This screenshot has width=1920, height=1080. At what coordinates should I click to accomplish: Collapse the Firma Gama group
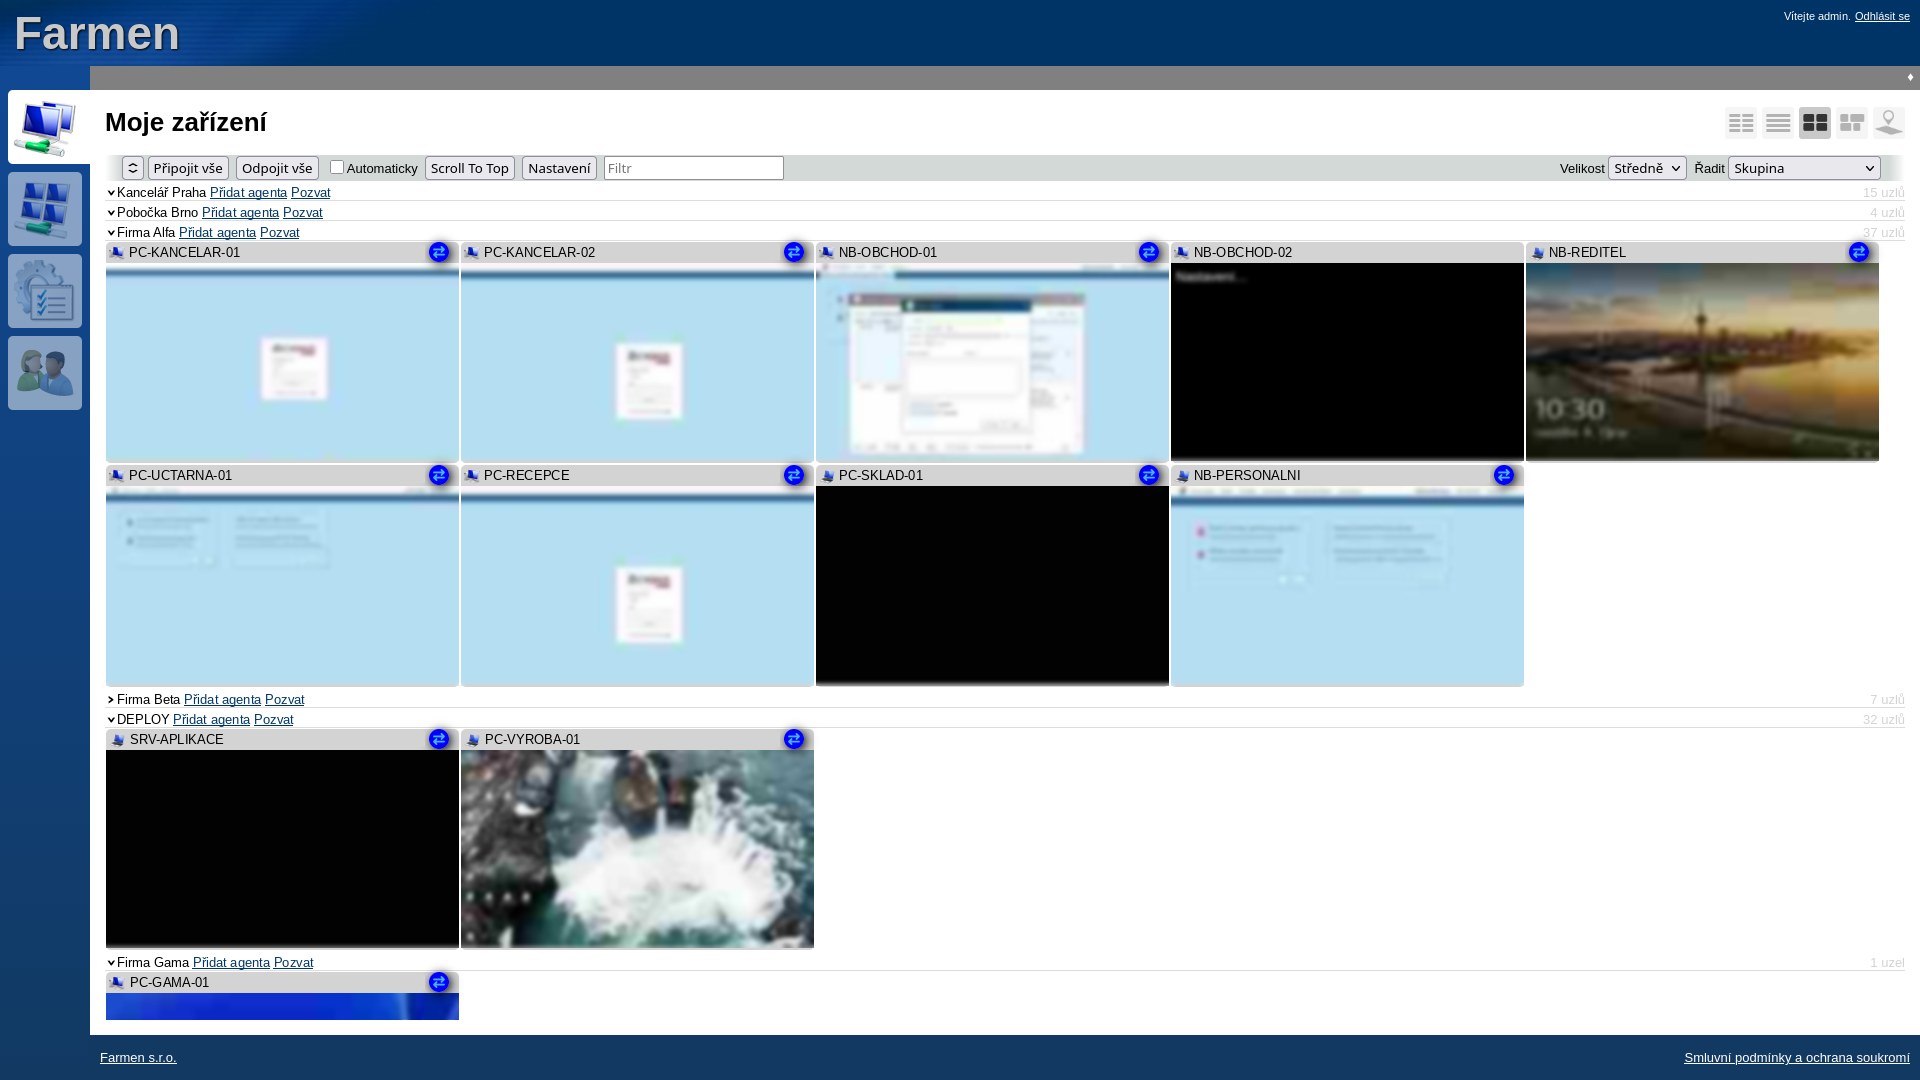coord(111,963)
